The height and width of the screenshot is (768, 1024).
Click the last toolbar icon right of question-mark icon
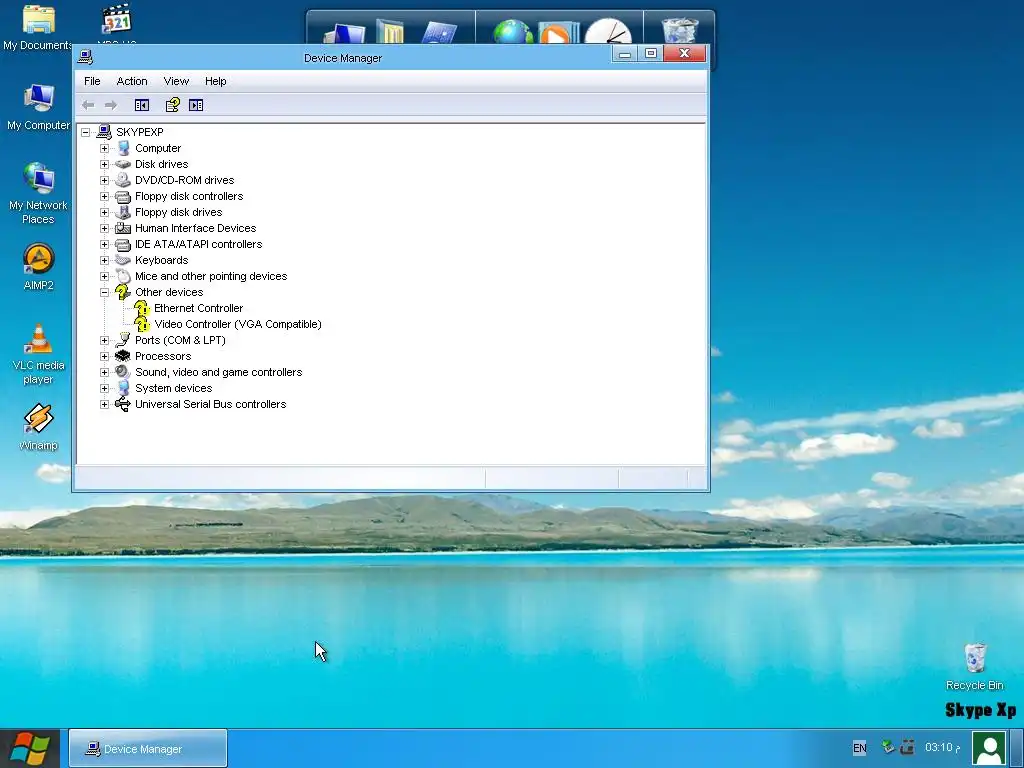coord(196,105)
